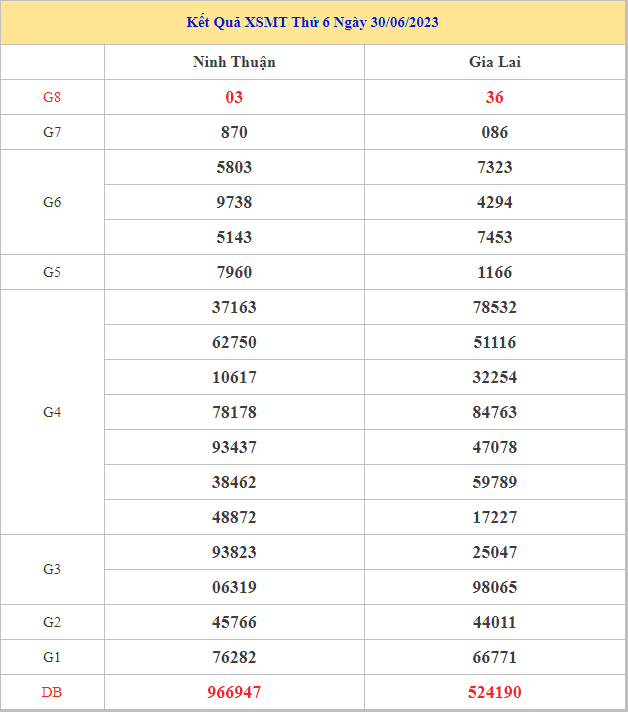
Task: Click the G6 number 9738
Action: (x=234, y=202)
